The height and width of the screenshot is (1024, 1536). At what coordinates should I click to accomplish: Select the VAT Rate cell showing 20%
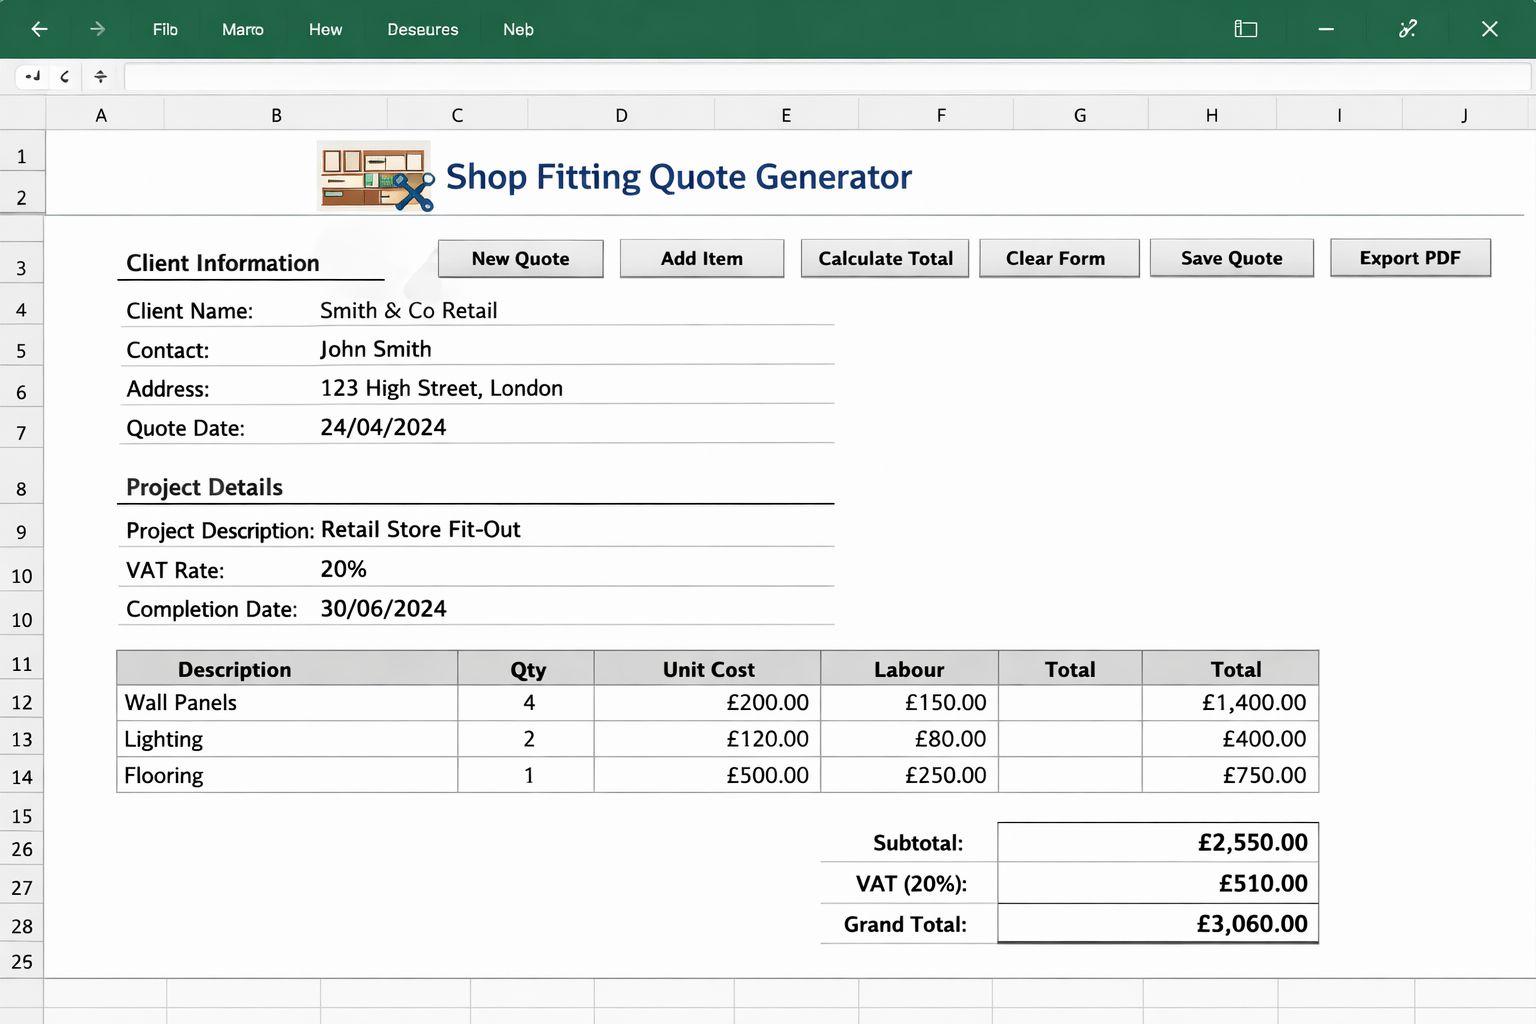click(x=343, y=569)
